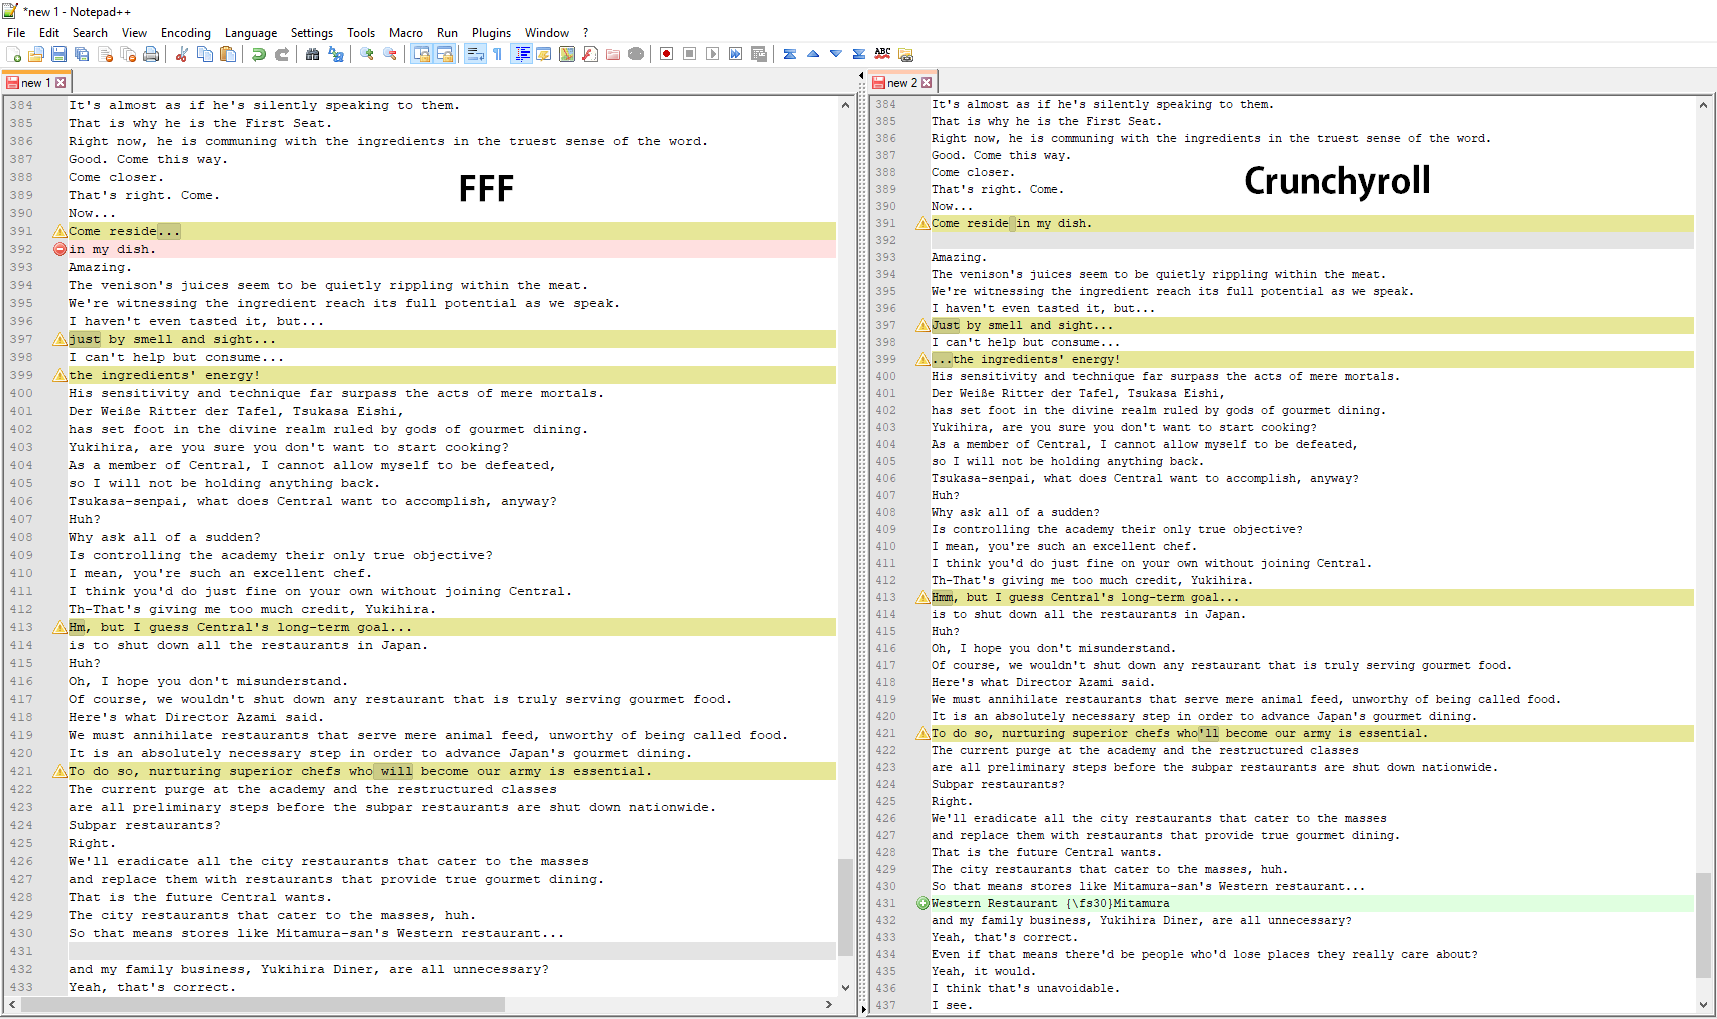Viewport: 1717px width, 1019px height.
Task: Open the Window menu
Action: tap(547, 33)
